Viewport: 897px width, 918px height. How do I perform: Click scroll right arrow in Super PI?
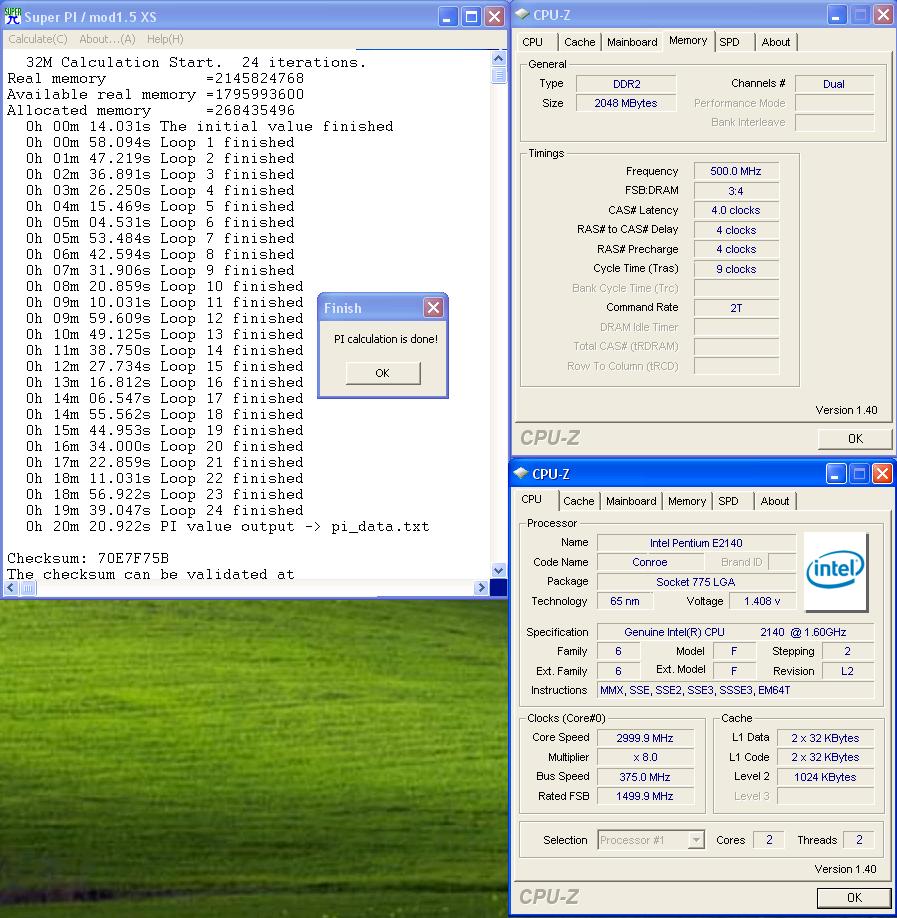click(481, 588)
